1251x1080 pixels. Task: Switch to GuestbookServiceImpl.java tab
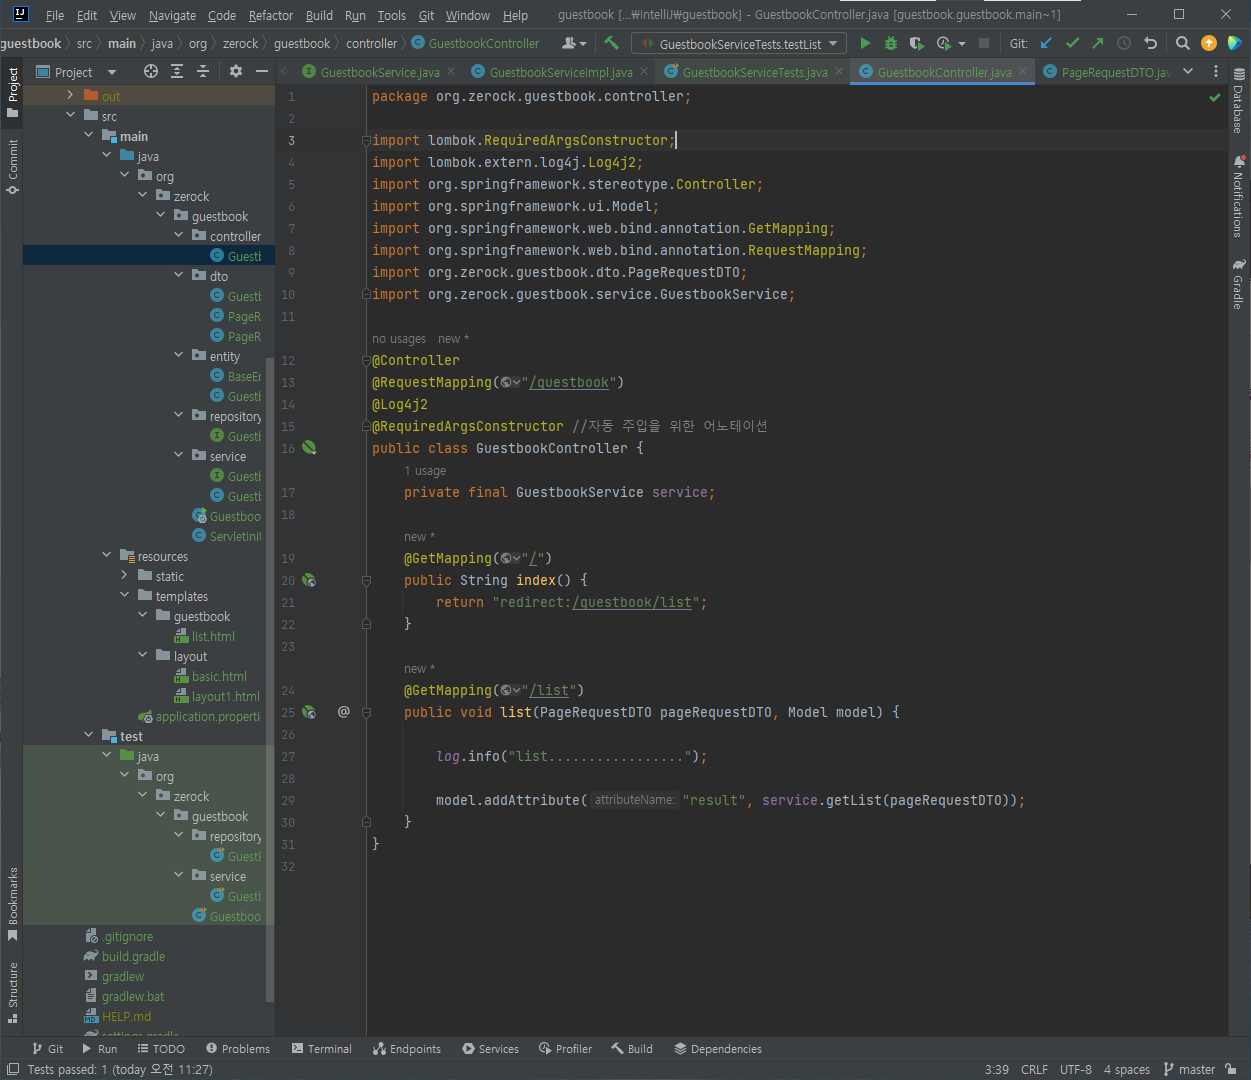tap(561, 72)
